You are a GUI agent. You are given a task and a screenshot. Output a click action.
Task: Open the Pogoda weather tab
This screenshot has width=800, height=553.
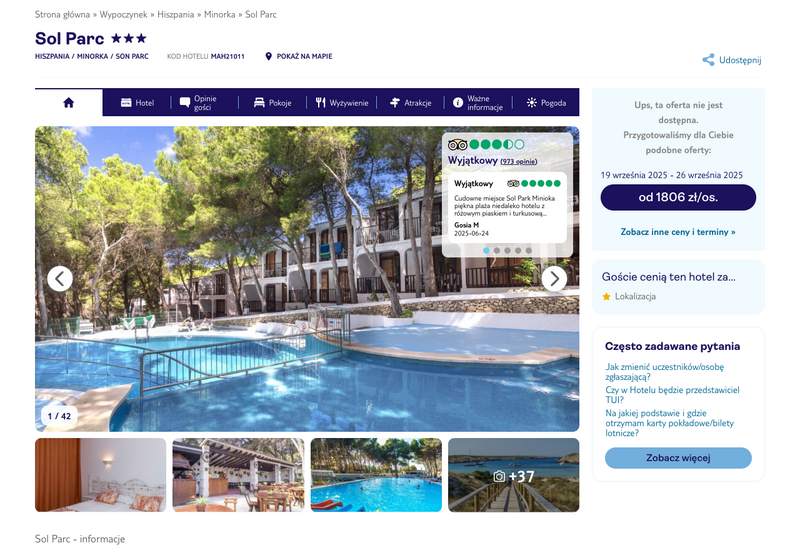(546, 103)
